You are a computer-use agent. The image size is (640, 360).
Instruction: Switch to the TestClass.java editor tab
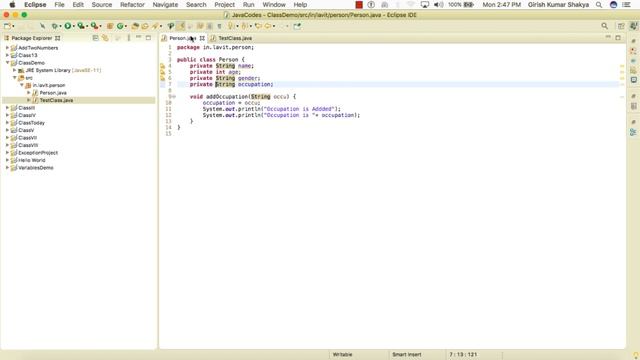pos(235,38)
